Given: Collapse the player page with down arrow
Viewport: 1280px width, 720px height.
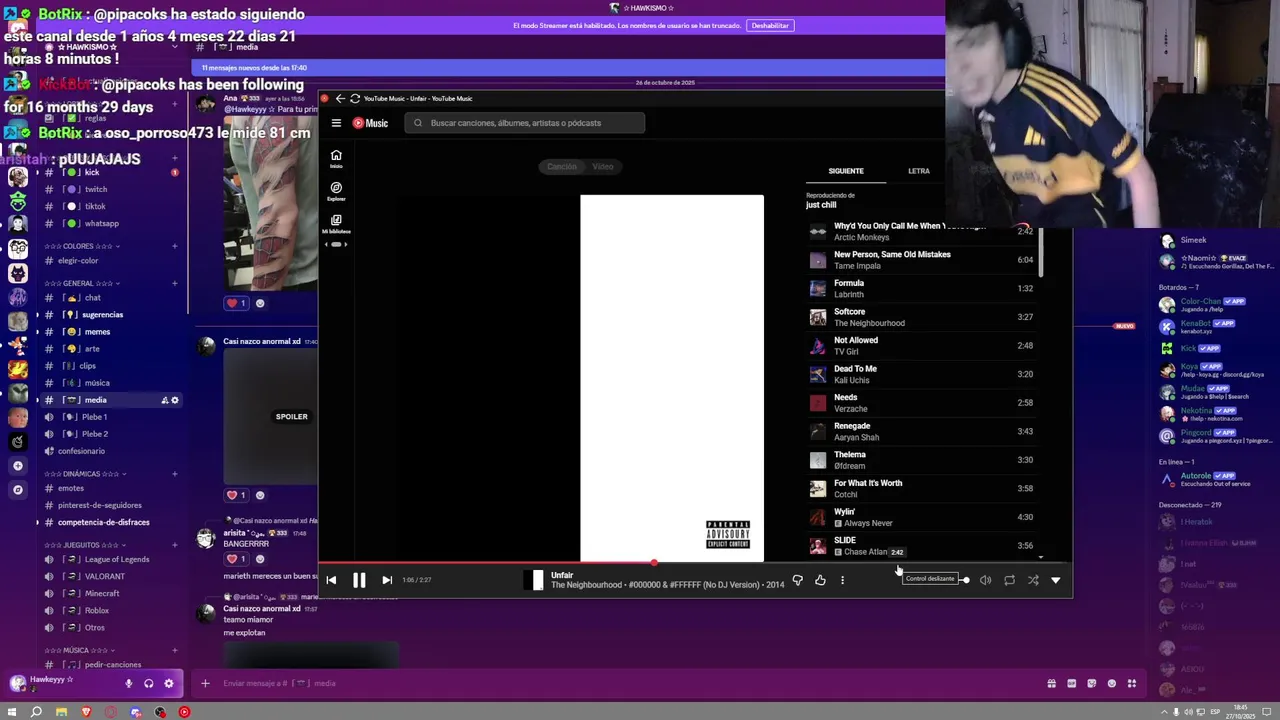Looking at the screenshot, I should pos(1055,580).
